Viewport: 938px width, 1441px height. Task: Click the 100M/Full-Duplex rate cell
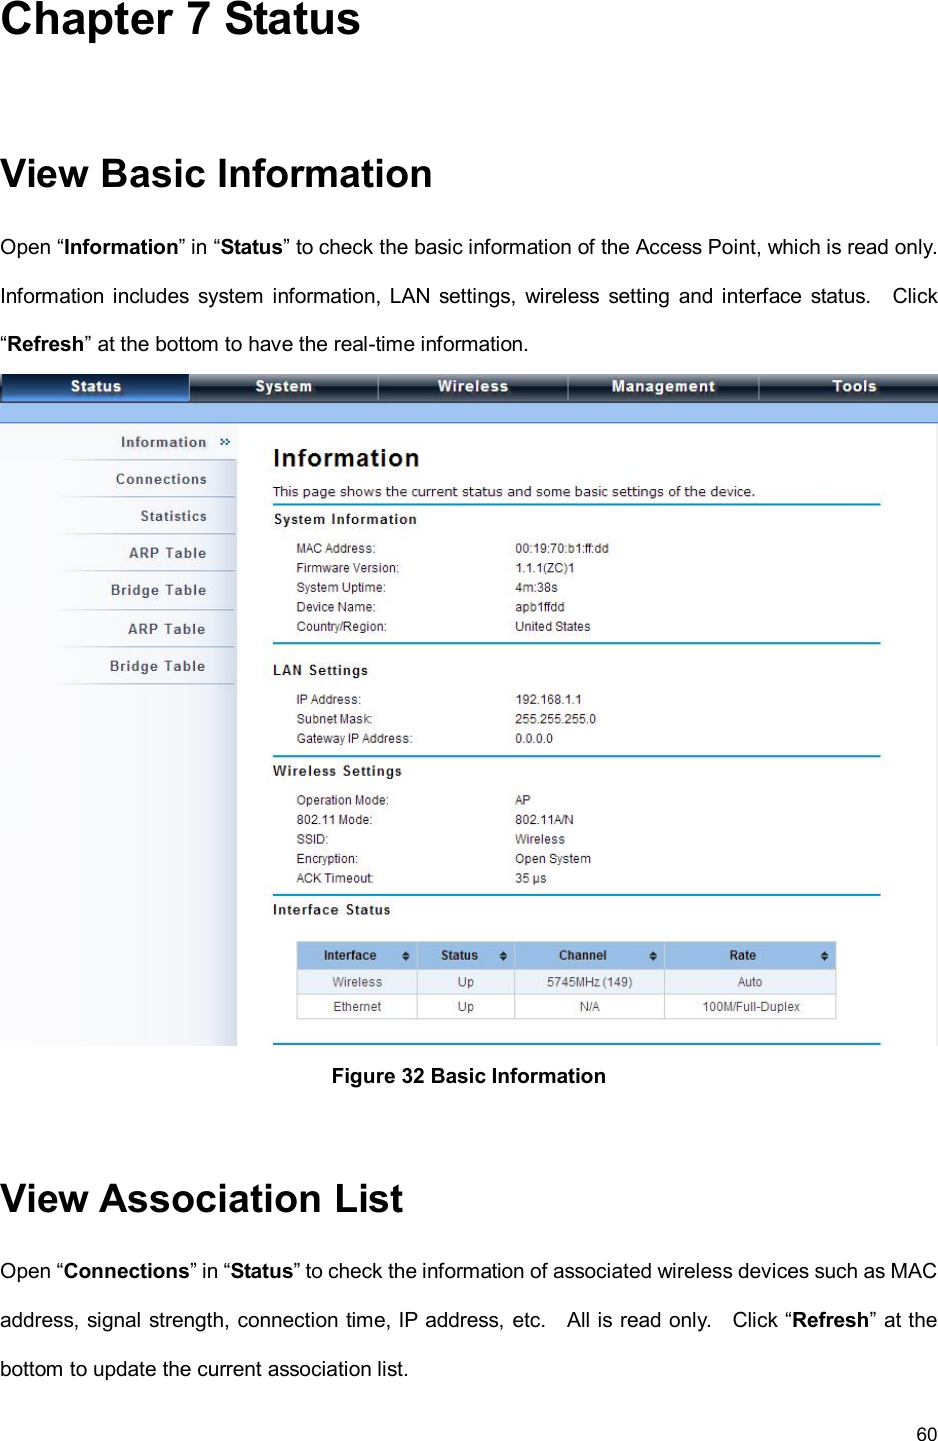pyautogui.click(x=750, y=1007)
